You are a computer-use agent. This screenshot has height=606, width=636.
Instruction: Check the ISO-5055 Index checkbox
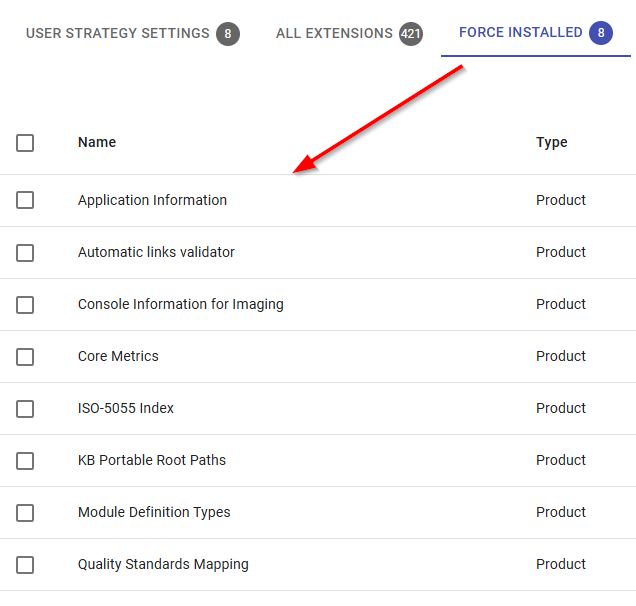tap(25, 408)
